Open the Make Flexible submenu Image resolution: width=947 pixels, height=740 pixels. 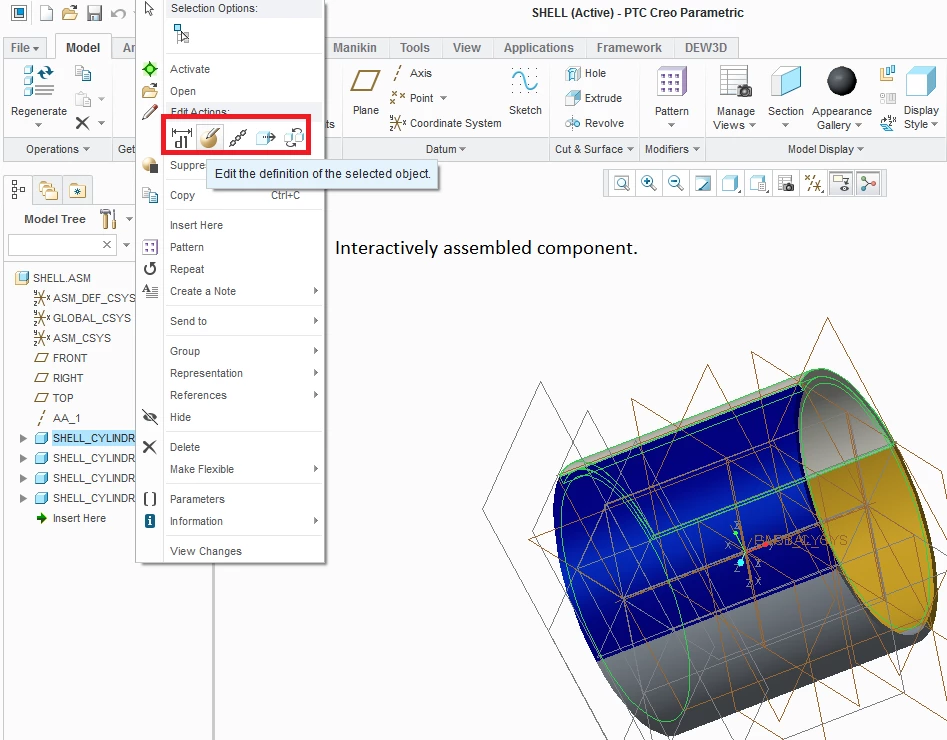click(x=242, y=469)
